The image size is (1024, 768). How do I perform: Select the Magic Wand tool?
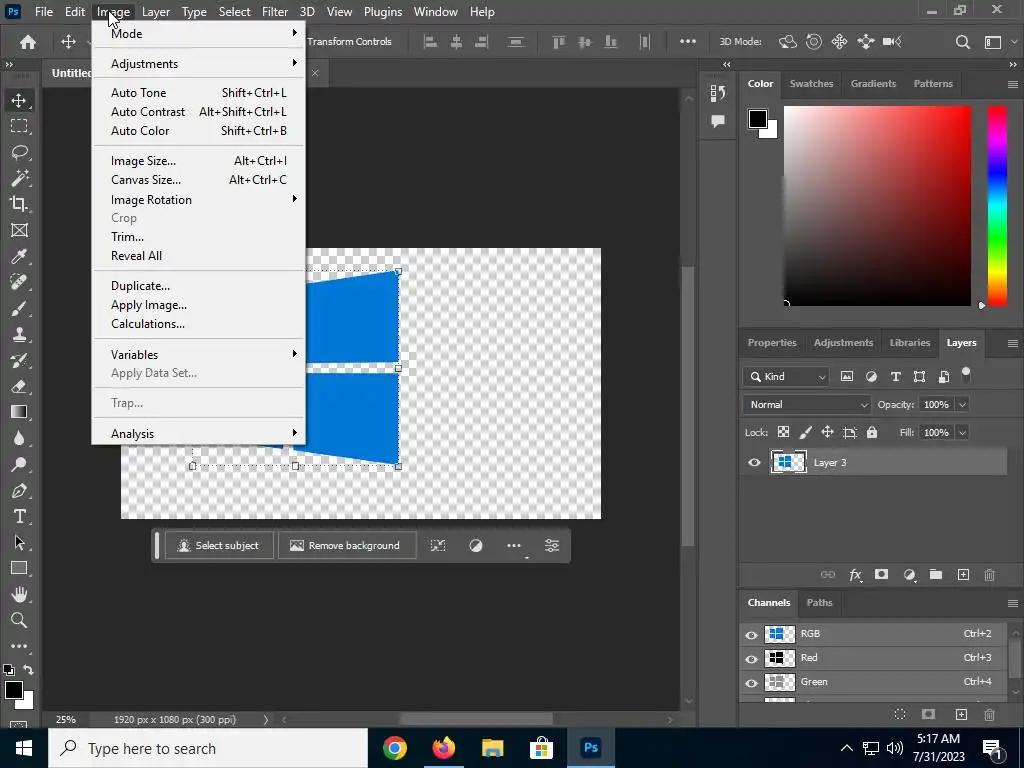[19, 178]
